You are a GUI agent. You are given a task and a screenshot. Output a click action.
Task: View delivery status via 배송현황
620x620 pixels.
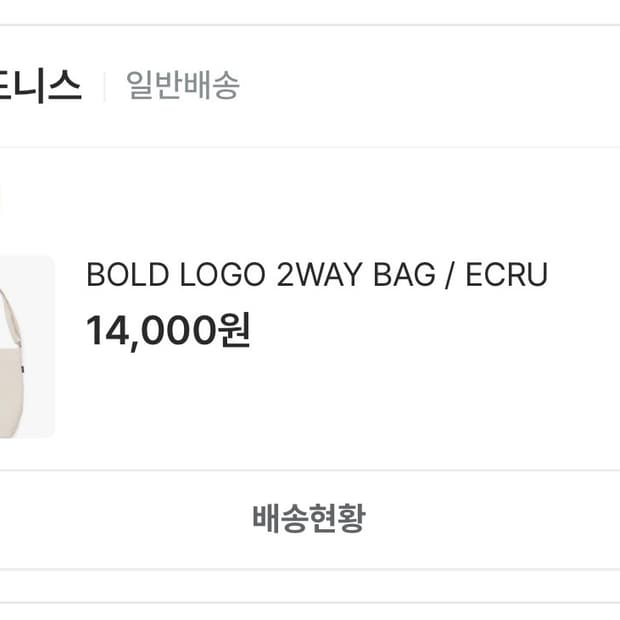[309, 519]
